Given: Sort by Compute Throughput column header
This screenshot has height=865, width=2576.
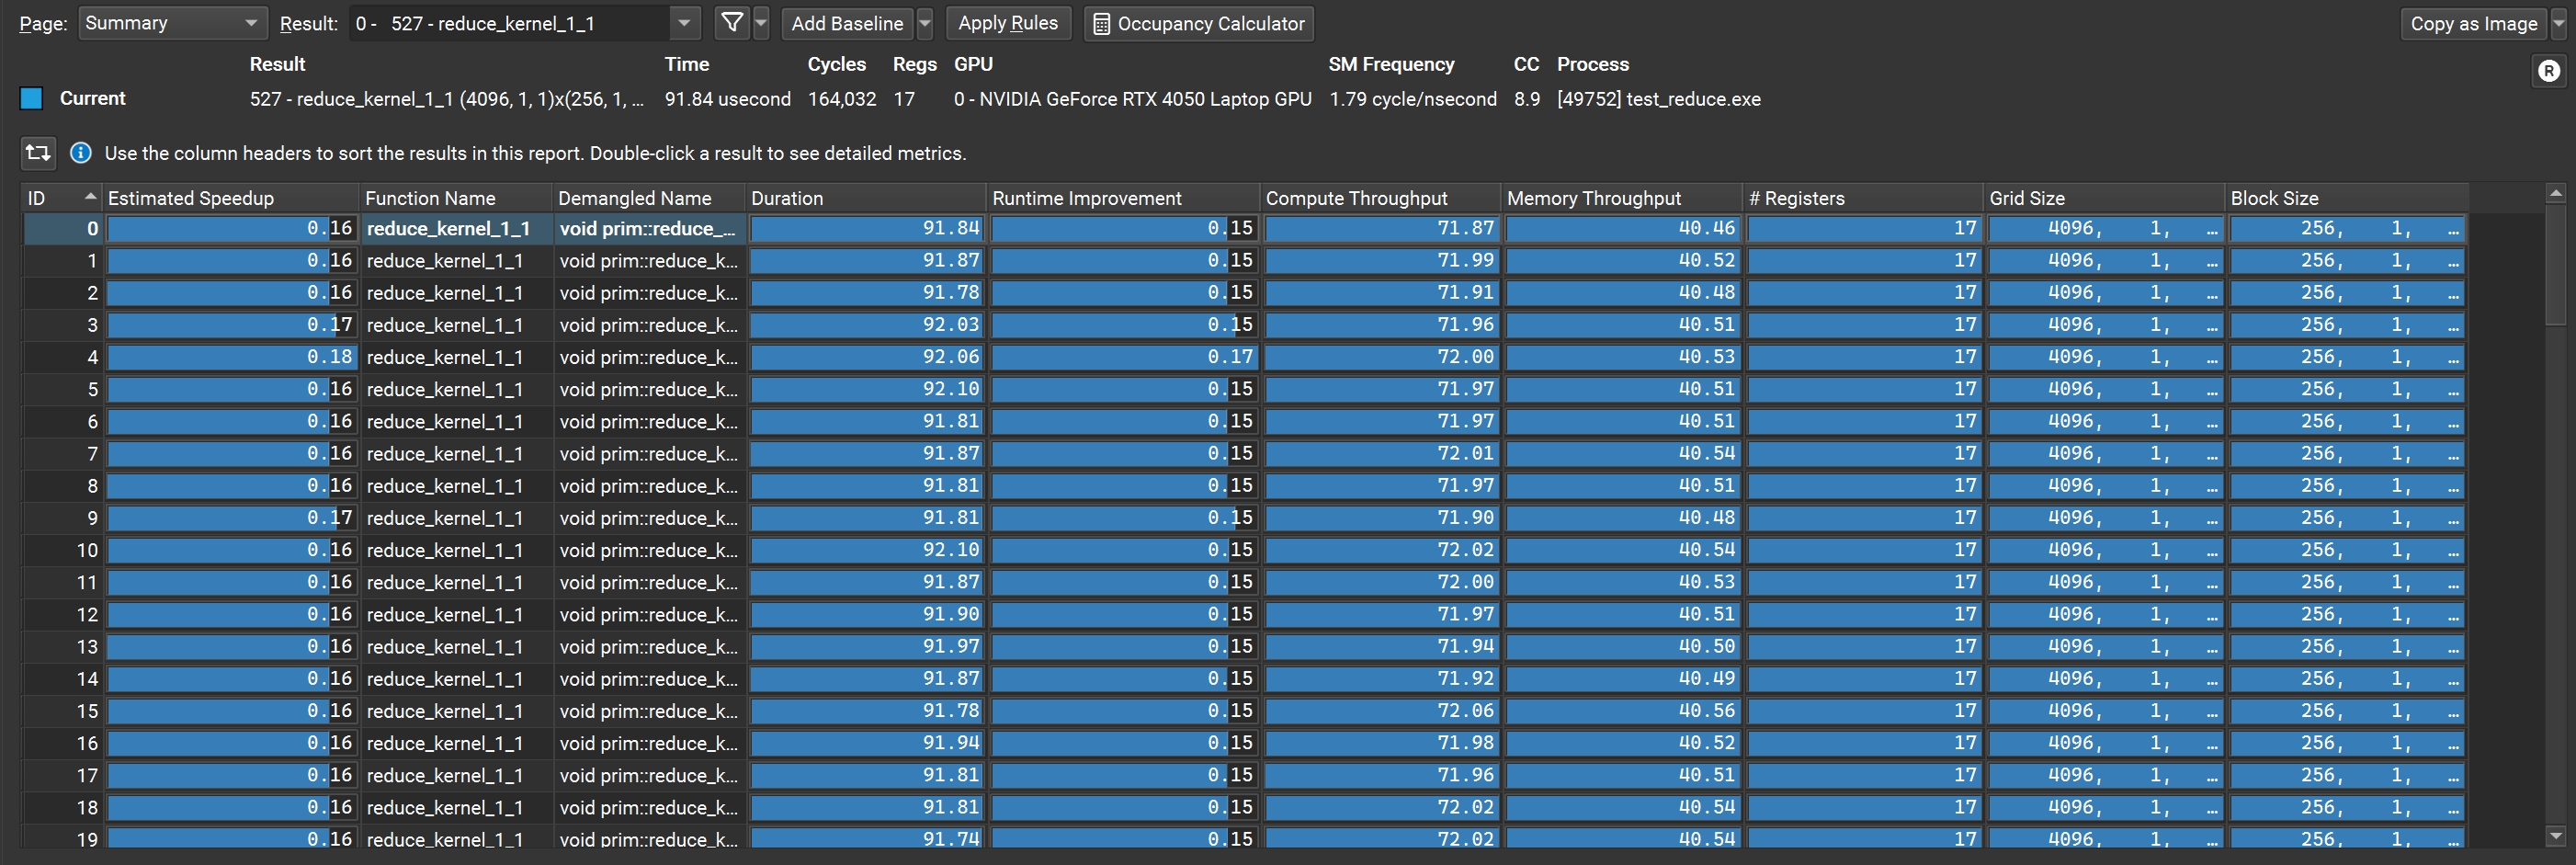Looking at the screenshot, I should [x=1381, y=198].
